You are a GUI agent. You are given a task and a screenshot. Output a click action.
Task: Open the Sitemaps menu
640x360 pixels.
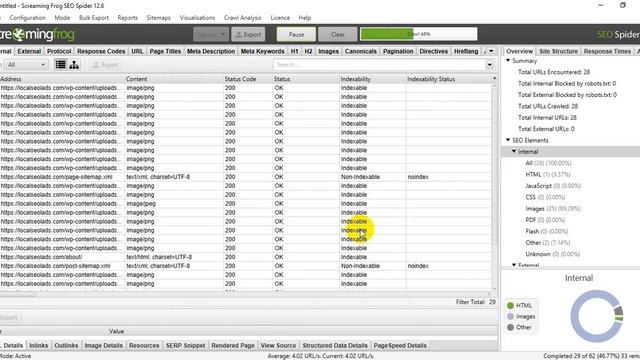pos(158,18)
